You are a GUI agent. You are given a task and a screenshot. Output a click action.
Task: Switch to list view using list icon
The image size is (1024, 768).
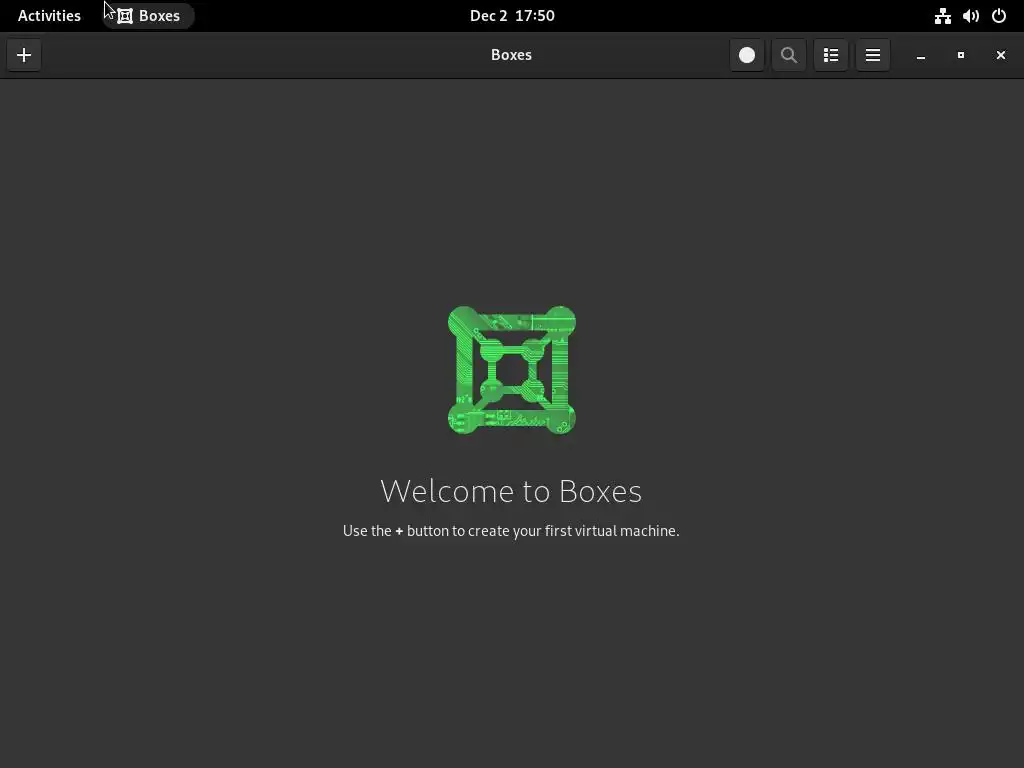pos(831,55)
